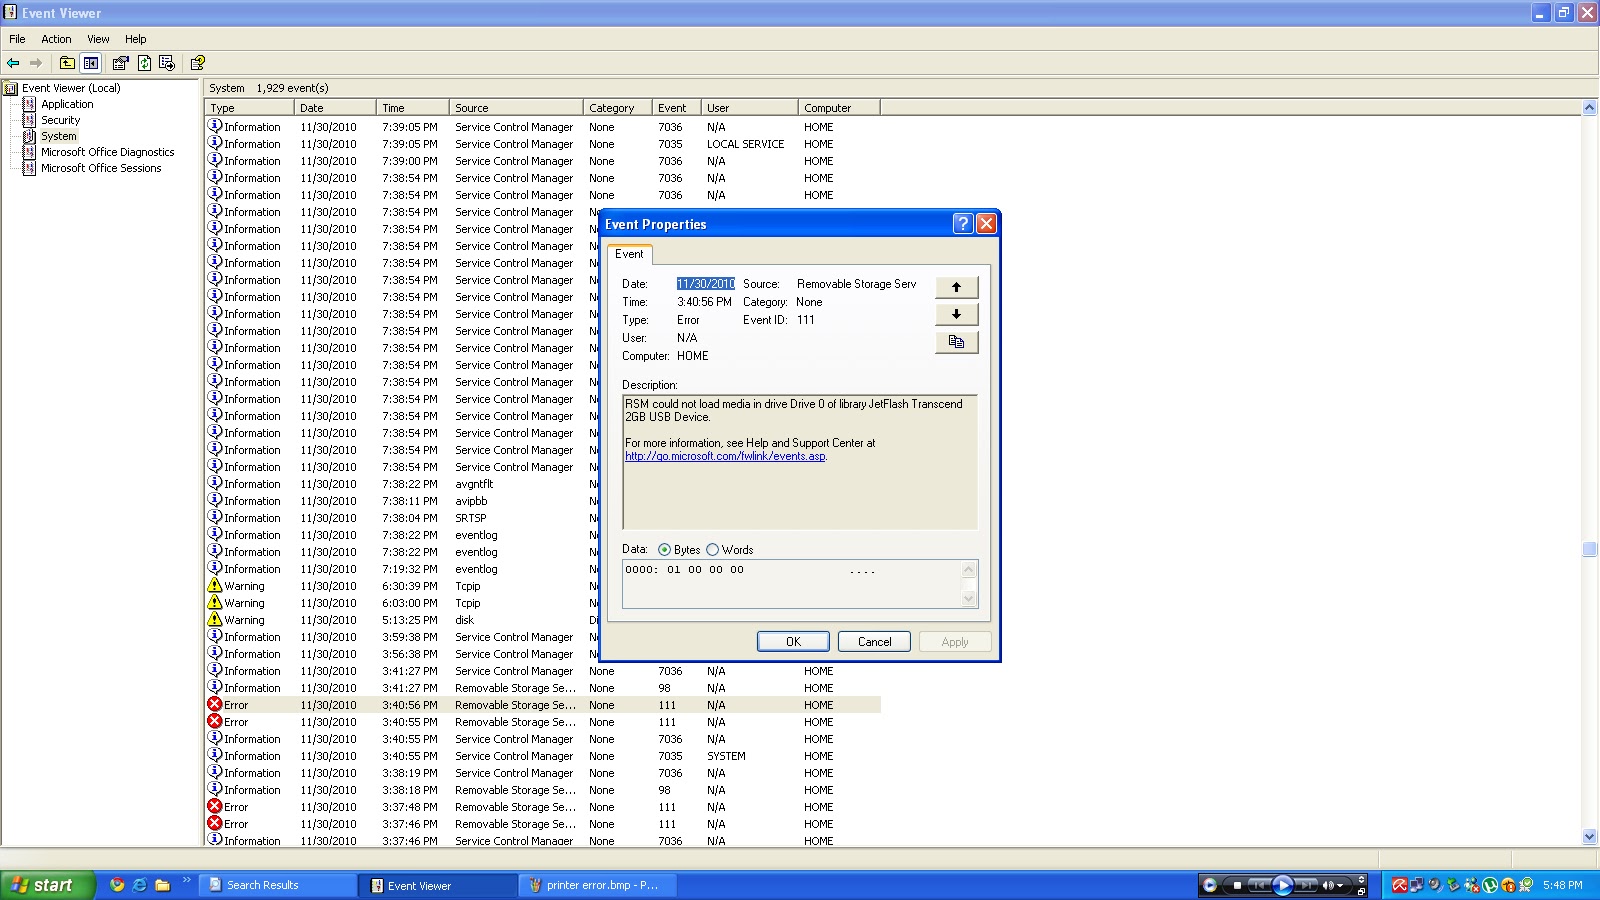The width and height of the screenshot is (1600, 900).
Task: Click the Help toolbar icon
Action: (198, 63)
